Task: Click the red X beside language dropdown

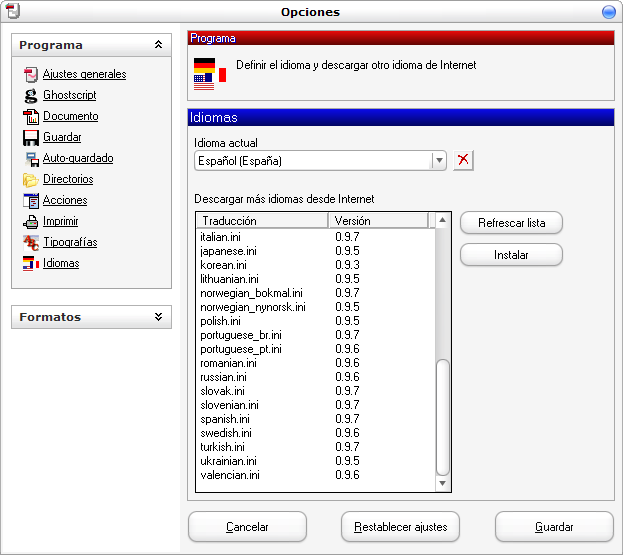Action: coord(463,161)
